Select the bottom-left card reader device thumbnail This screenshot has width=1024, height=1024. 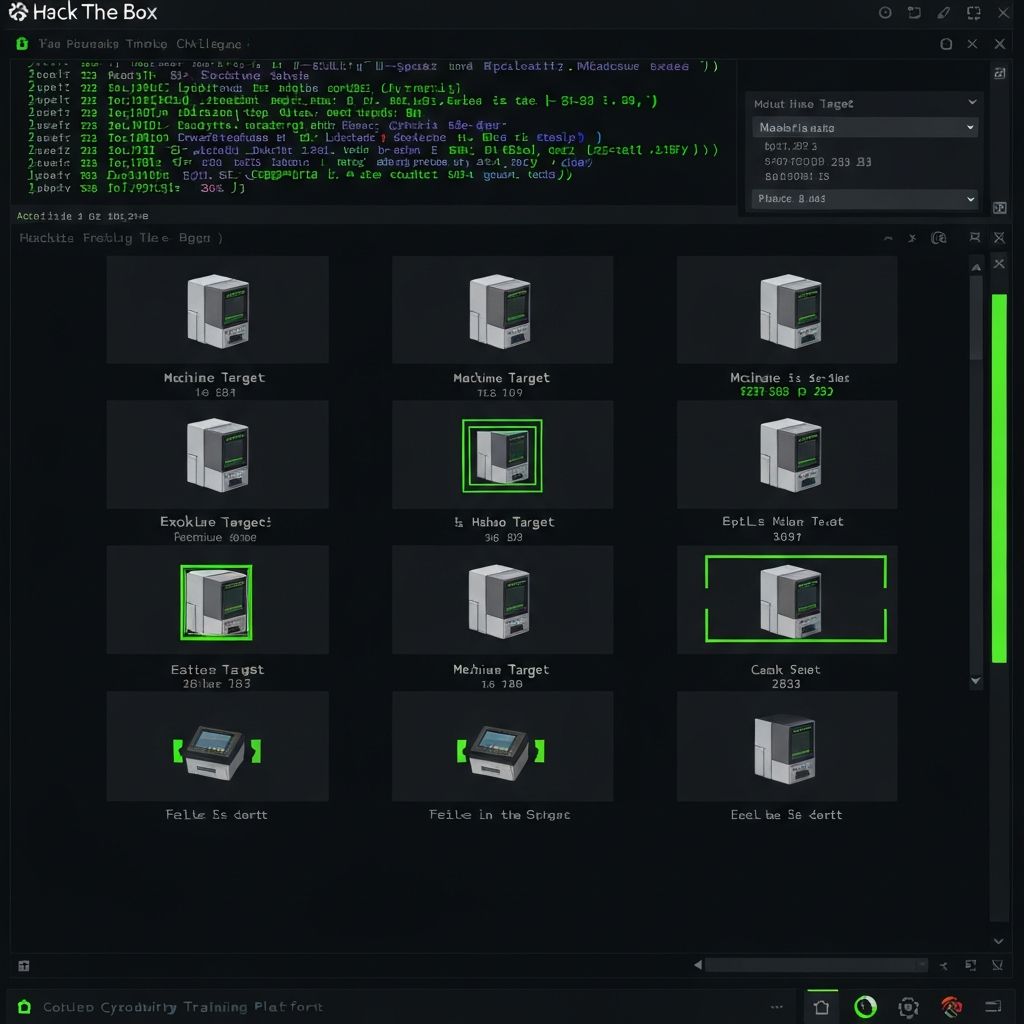click(x=217, y=749)
